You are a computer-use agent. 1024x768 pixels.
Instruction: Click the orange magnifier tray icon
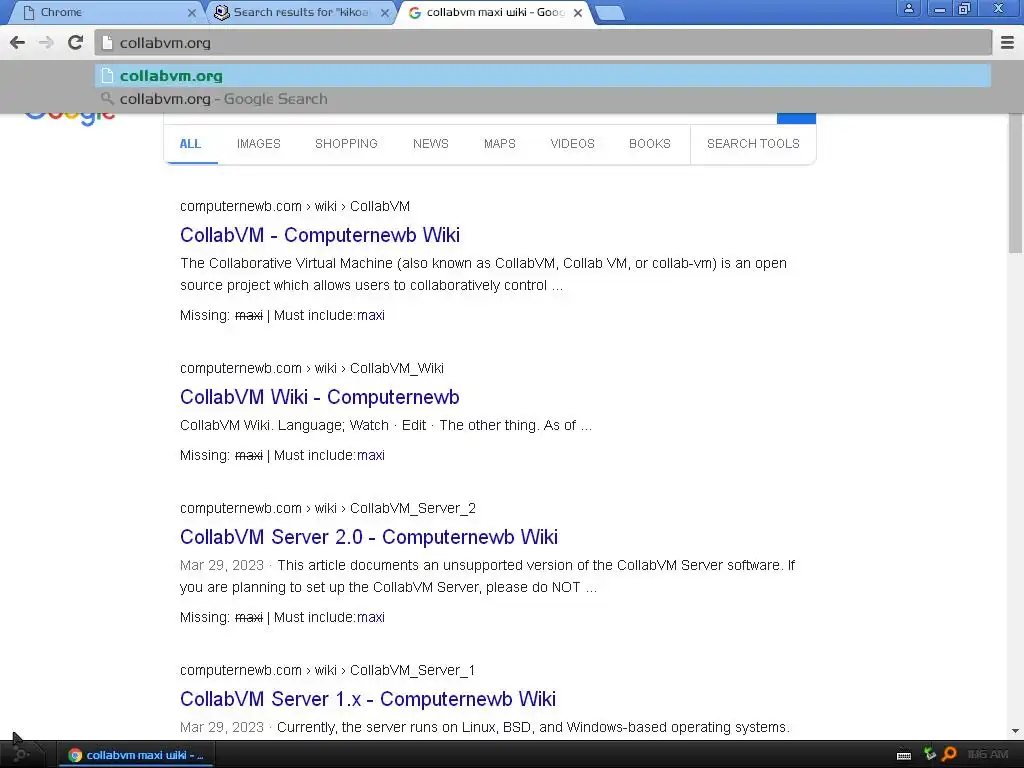pos(950,754)
